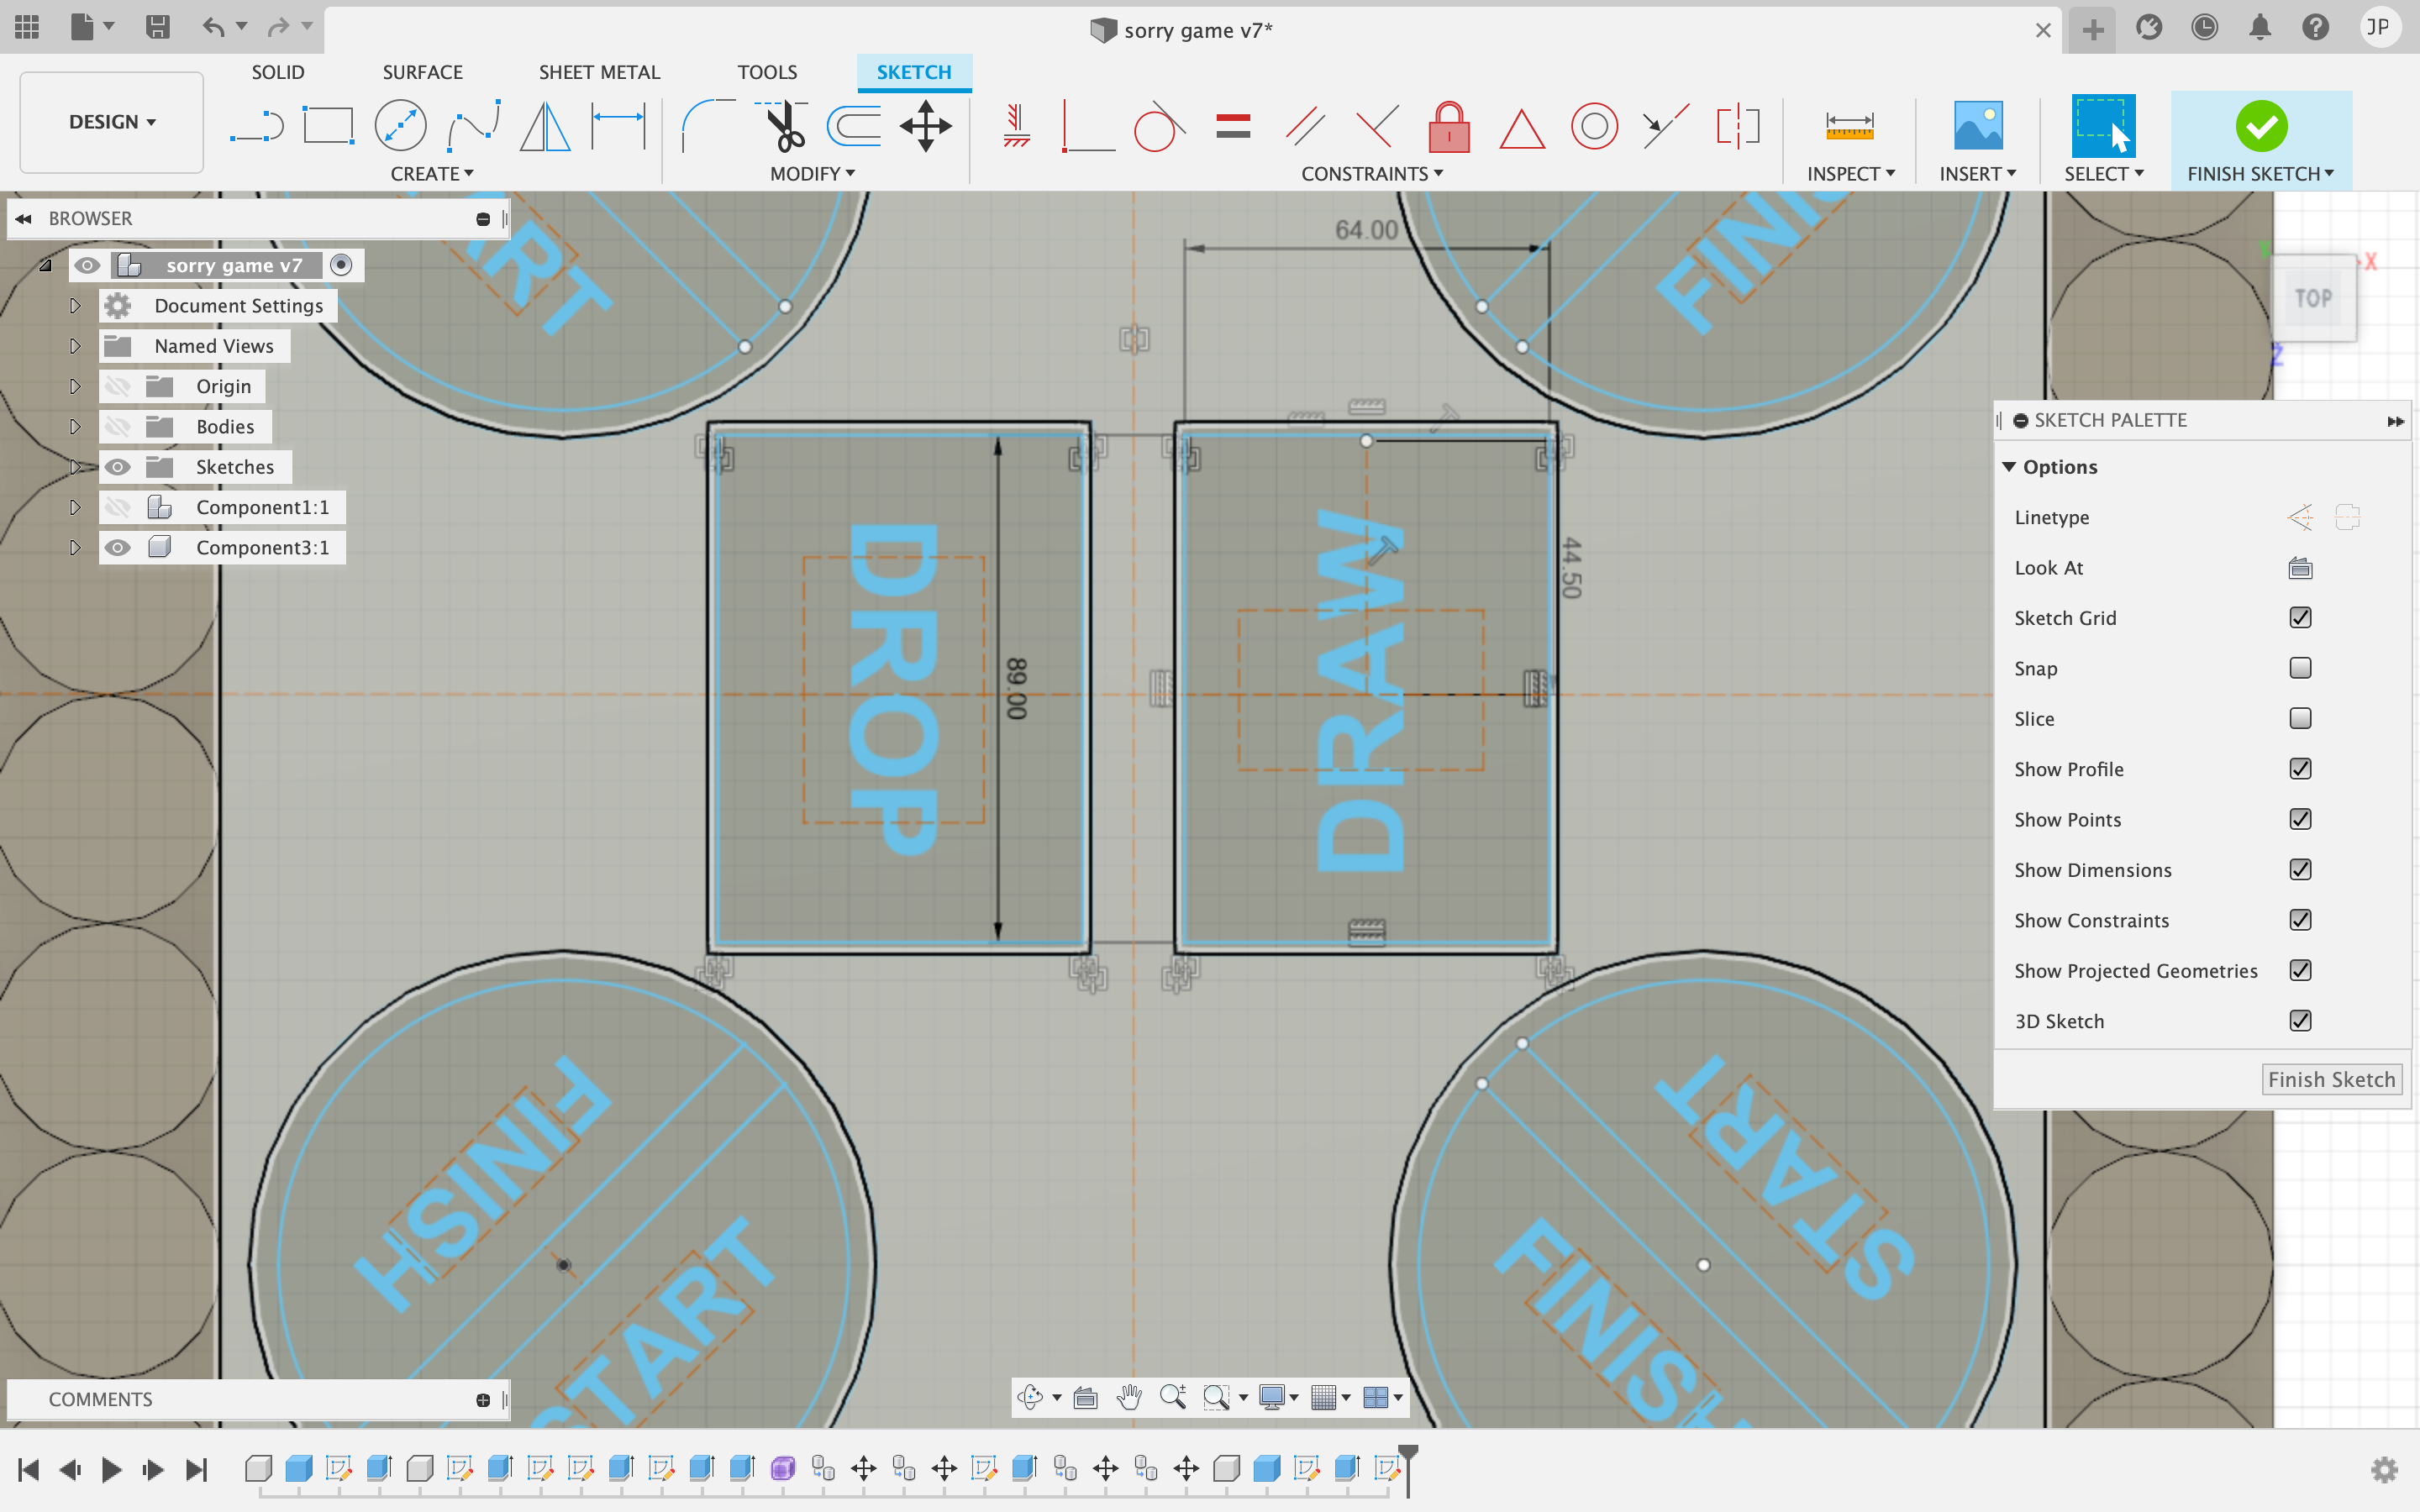Open the MODIFY dropdown menu
The image size is (2420, 1512).
click(812, 174)
